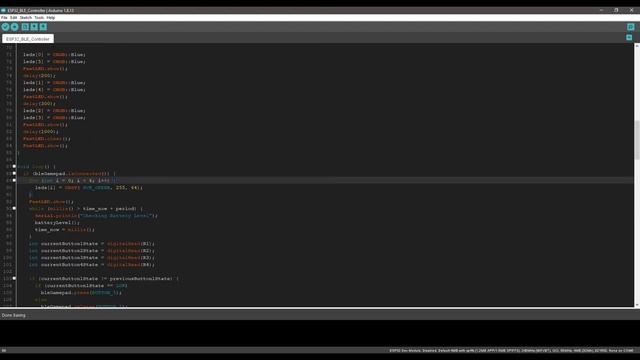640x360 pixels.
Task: Click the 'Done Saving' status message
Action: coord(13,315)
